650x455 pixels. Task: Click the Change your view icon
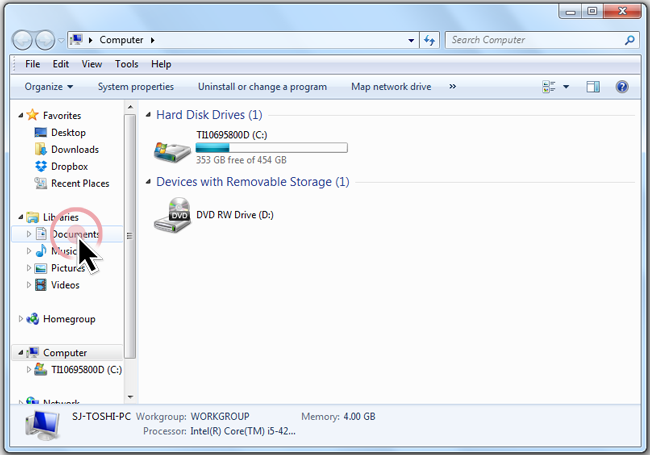548,87
